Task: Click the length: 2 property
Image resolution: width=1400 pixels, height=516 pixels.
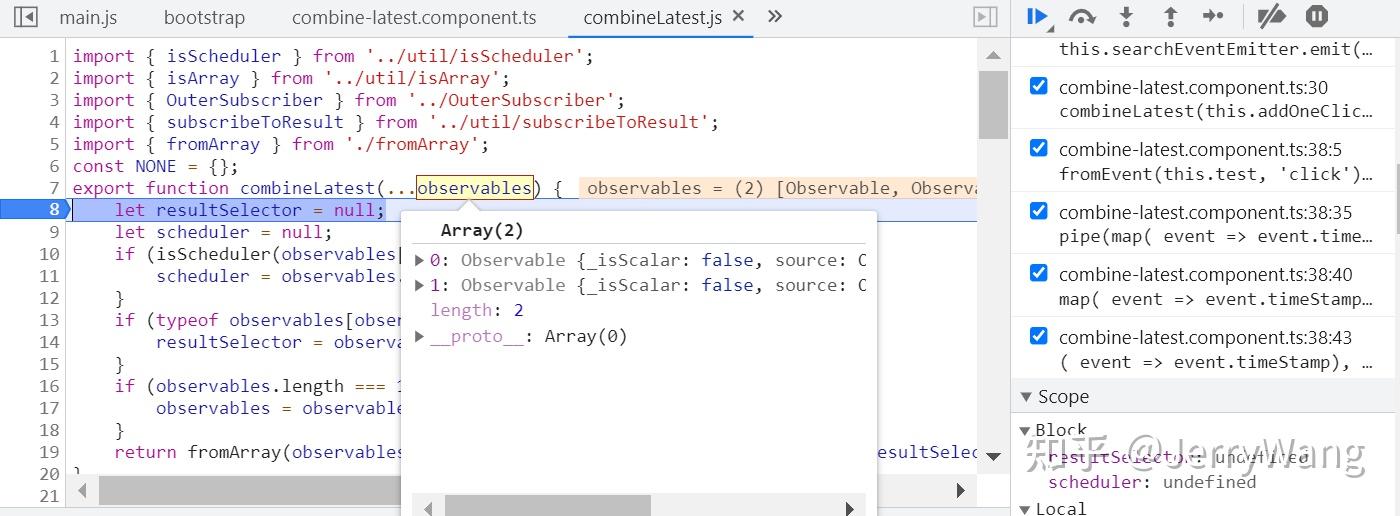Action: pos(477,310)
